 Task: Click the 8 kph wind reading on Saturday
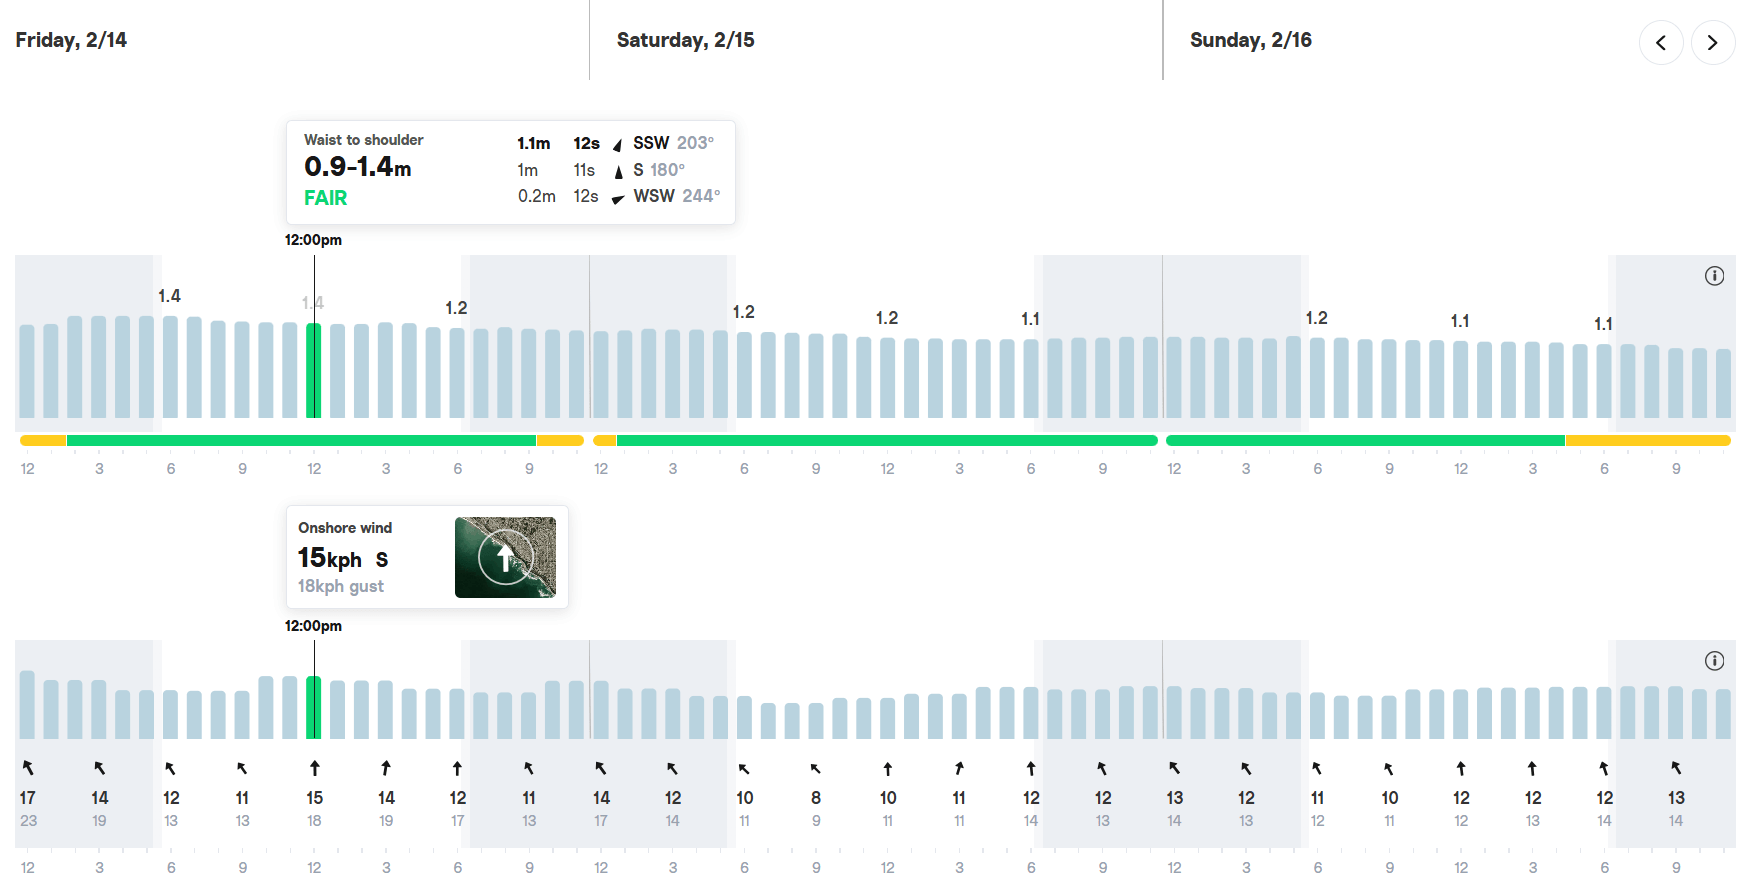tap(816, 798)
